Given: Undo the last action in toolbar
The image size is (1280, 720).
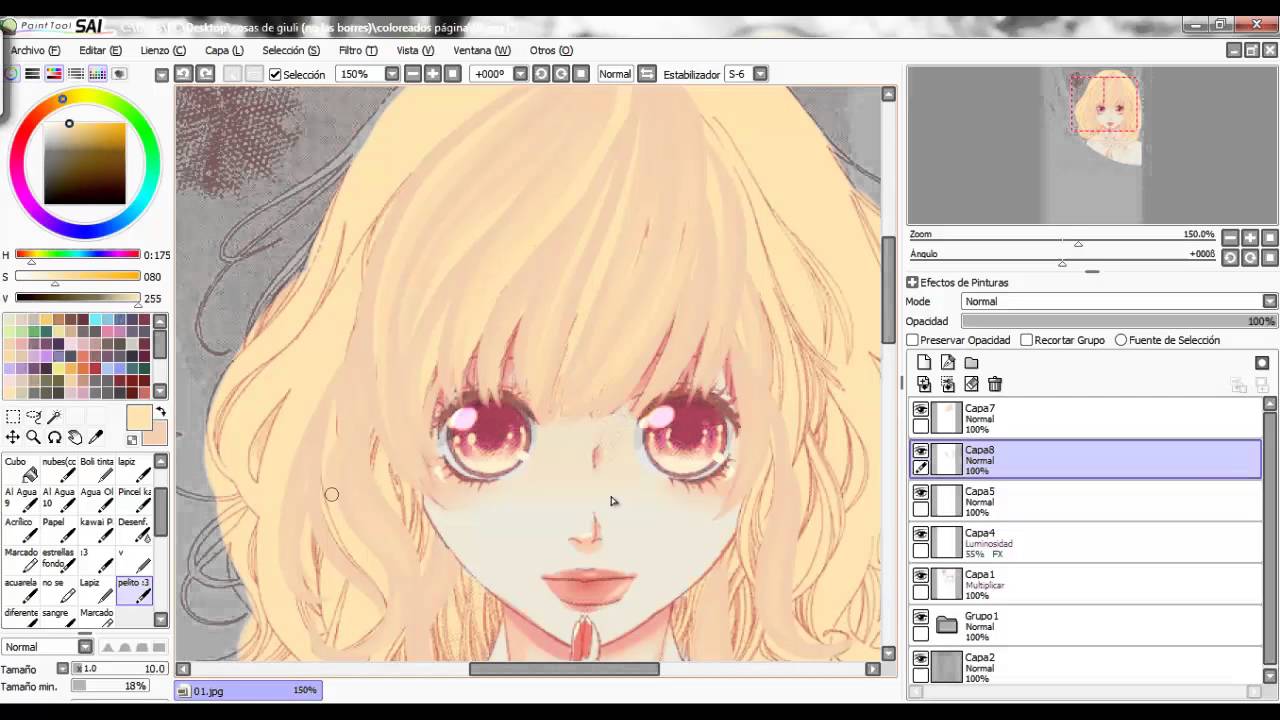Looking at the screenshot, I should tap(183, 73).
